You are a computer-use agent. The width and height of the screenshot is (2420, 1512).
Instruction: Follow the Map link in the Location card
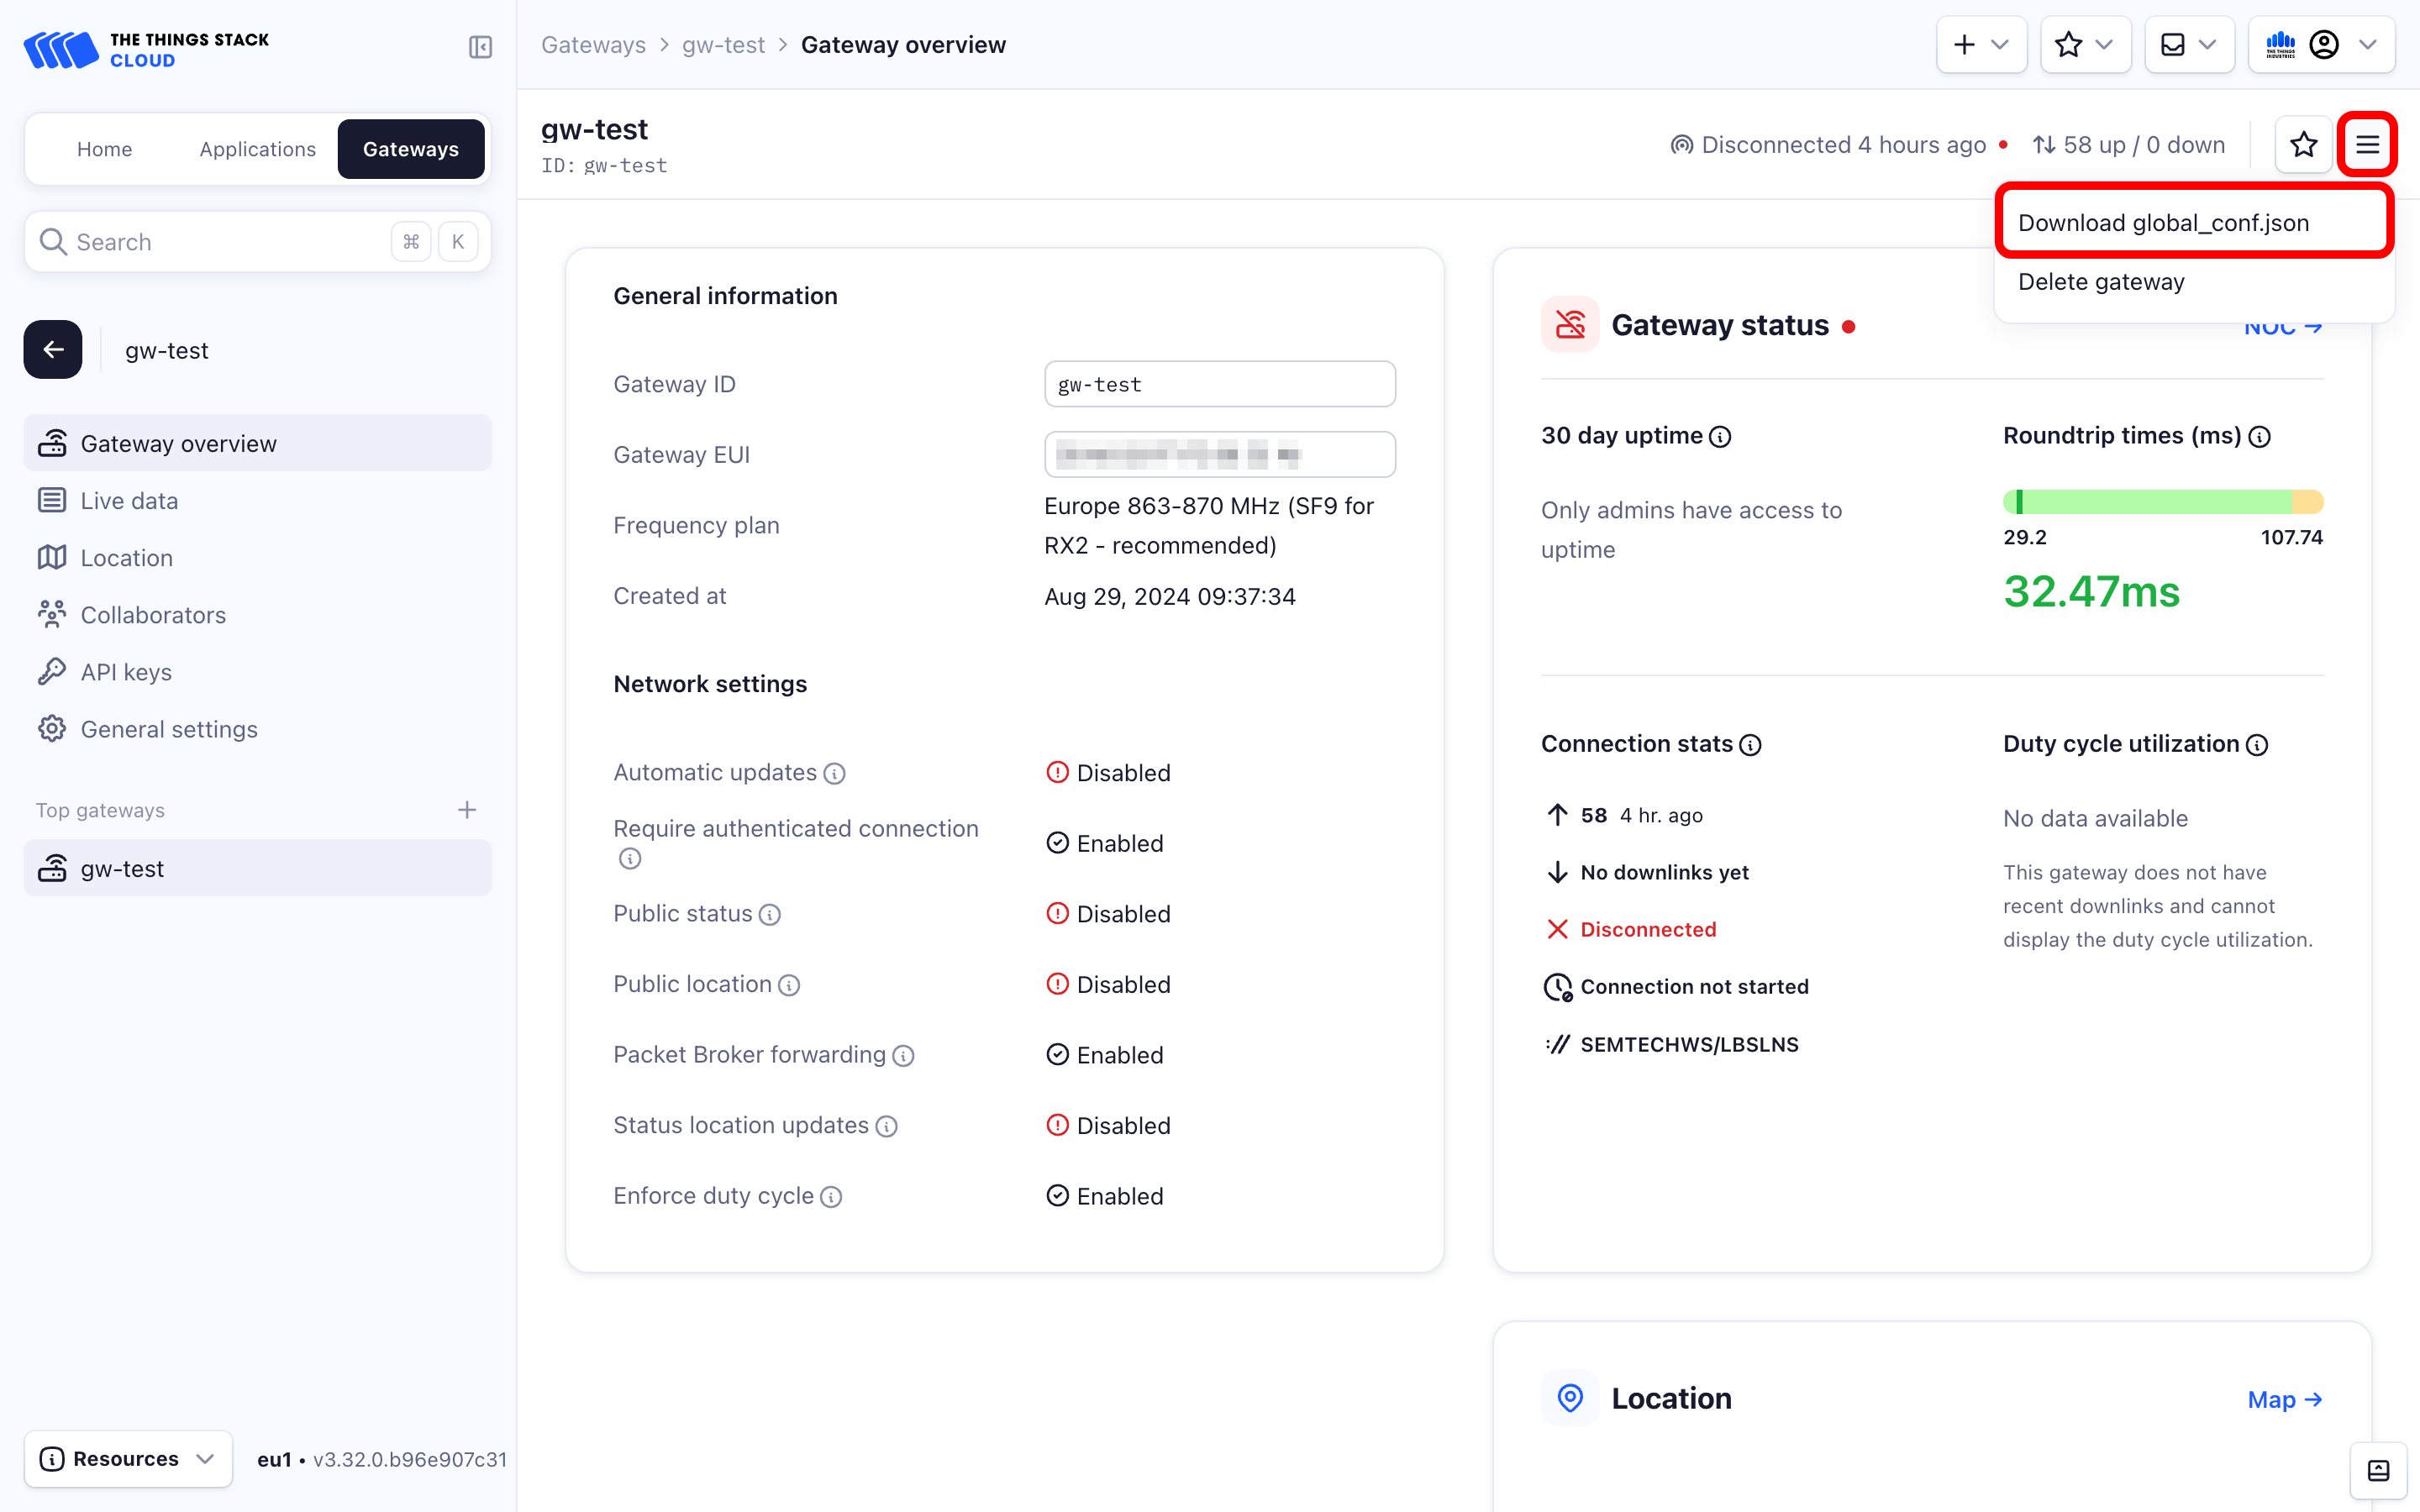[x=2284, y=1400]
